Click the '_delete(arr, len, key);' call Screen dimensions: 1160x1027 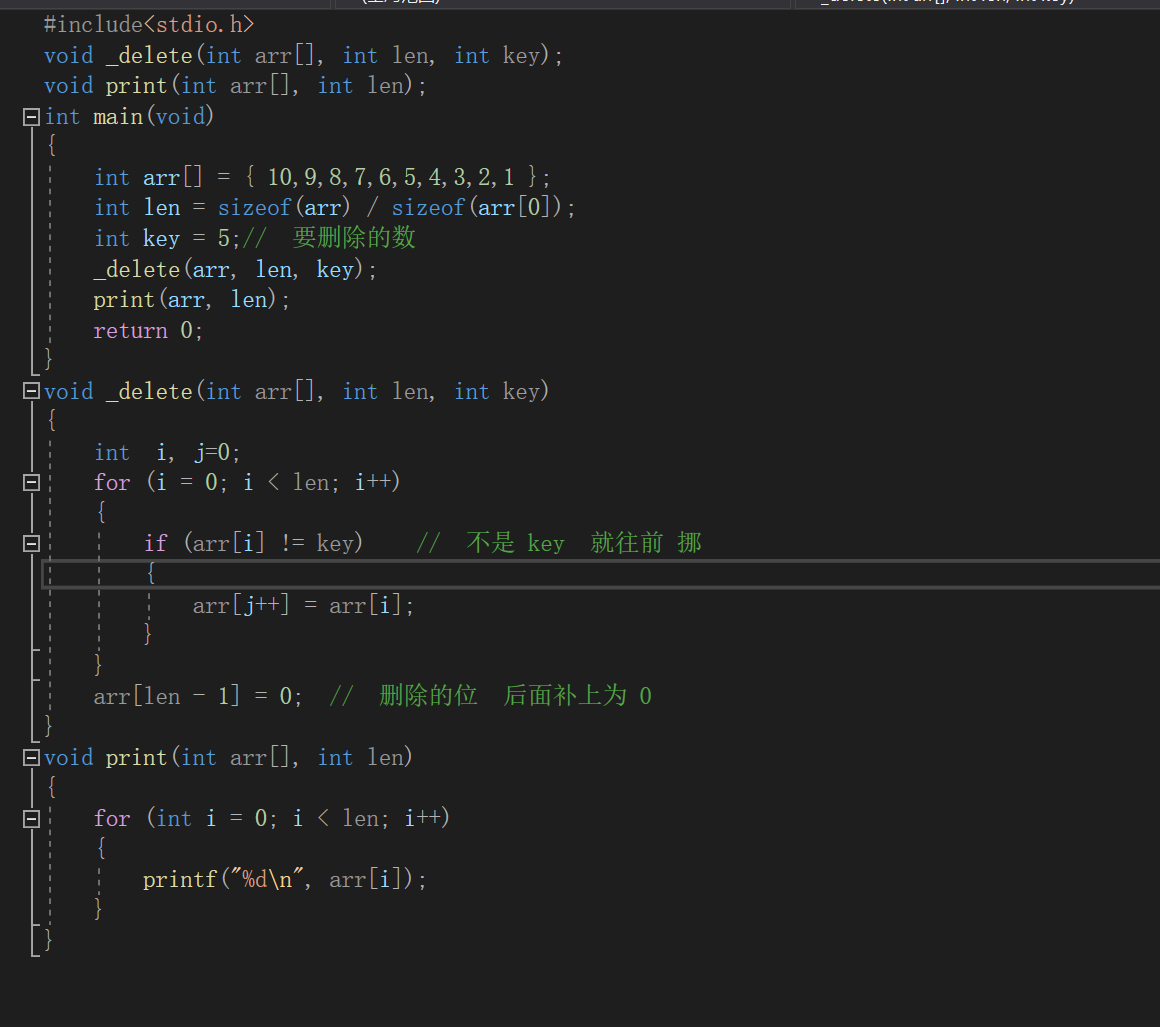coord(235,269)
